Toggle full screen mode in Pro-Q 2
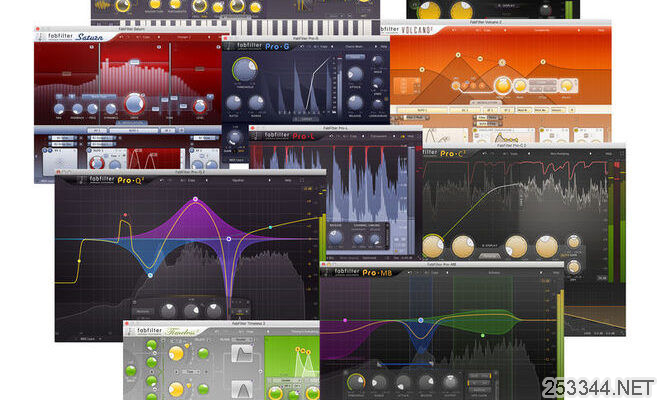Screen dimensions: 660x400 click(301, 181)
